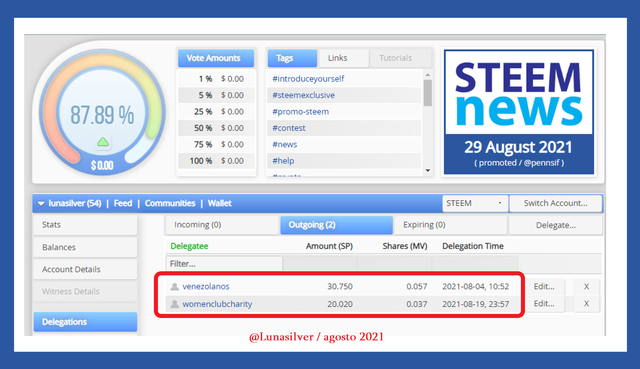Click Edit... for the womenclubcharity delegation
The width and height of the screenshot is (640, 369).
(544, 304)
